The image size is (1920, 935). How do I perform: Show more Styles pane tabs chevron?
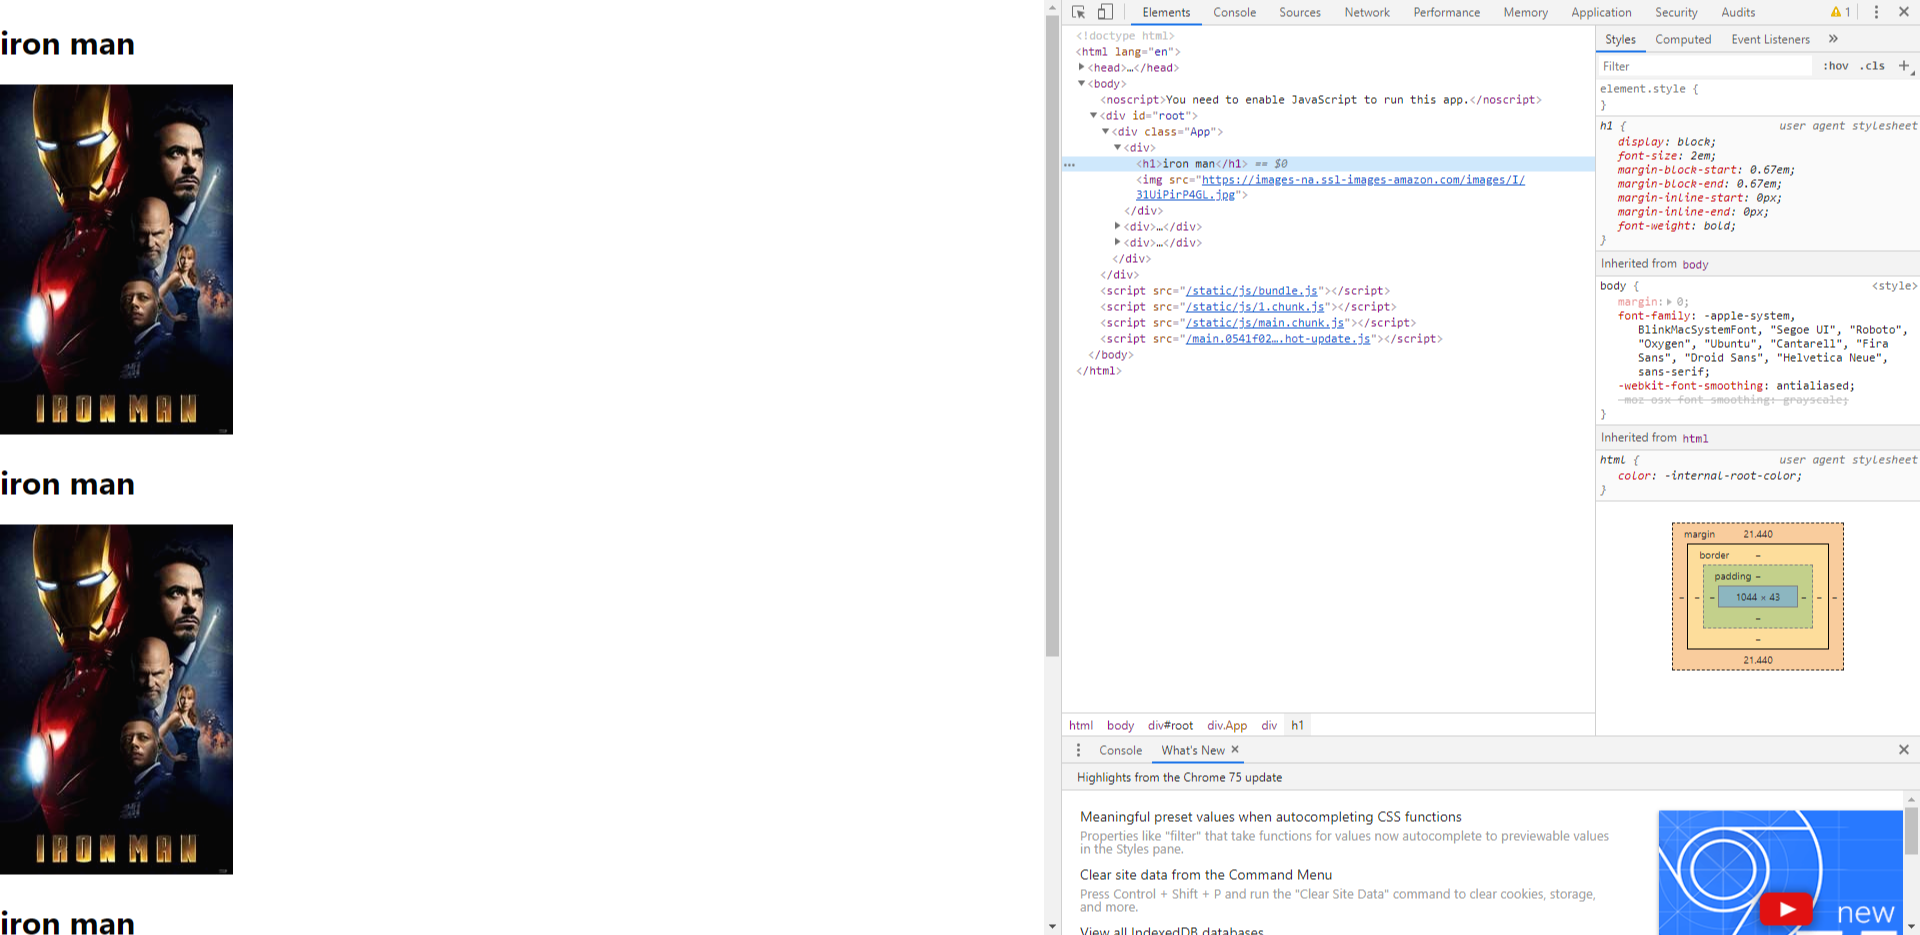(1833, 39)
